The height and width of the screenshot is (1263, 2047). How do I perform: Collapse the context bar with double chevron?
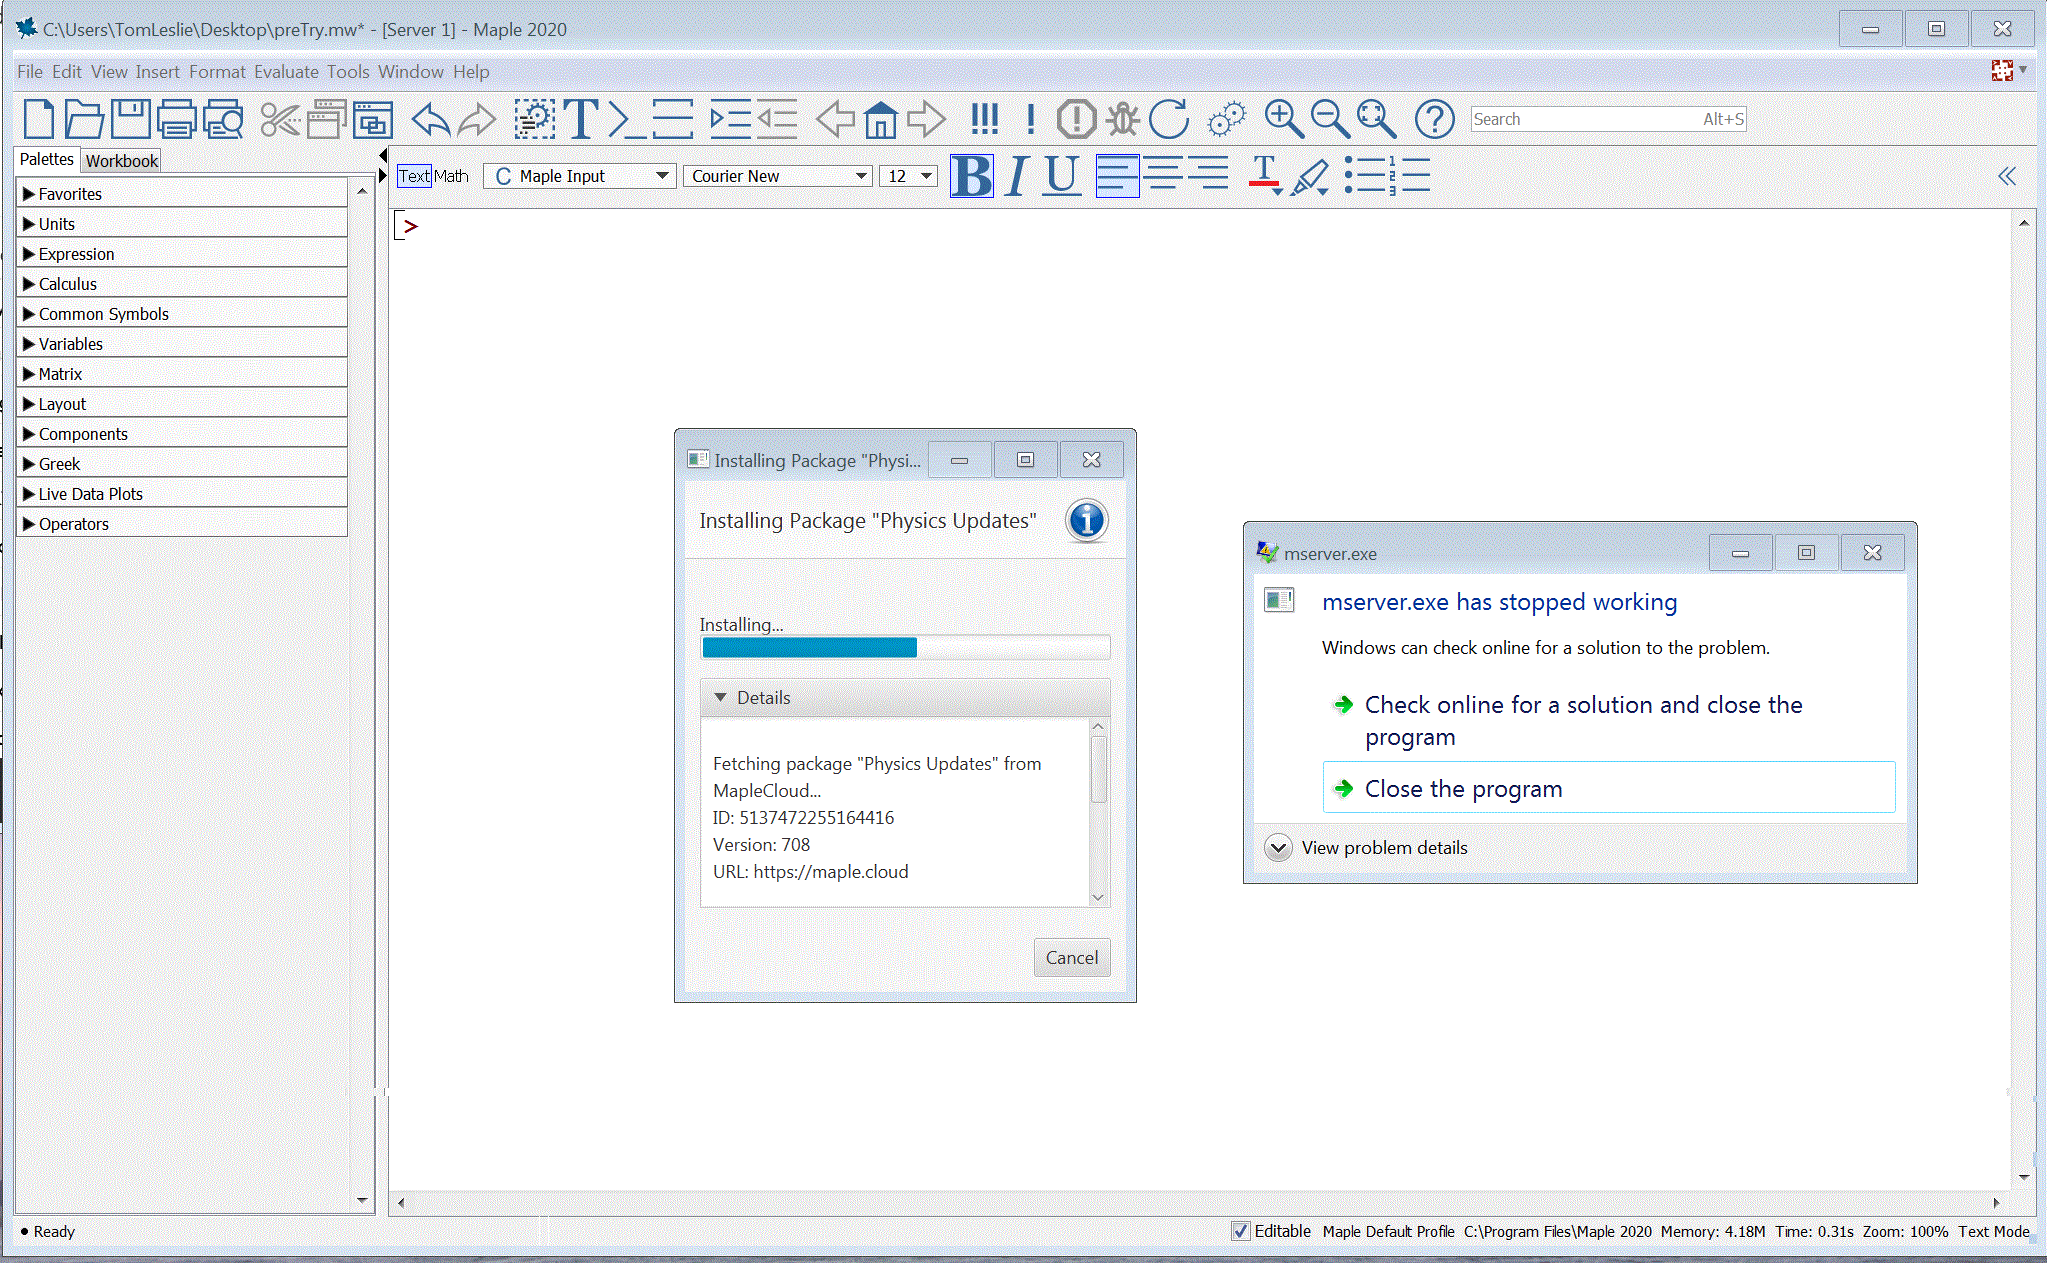pos(2007,176)
